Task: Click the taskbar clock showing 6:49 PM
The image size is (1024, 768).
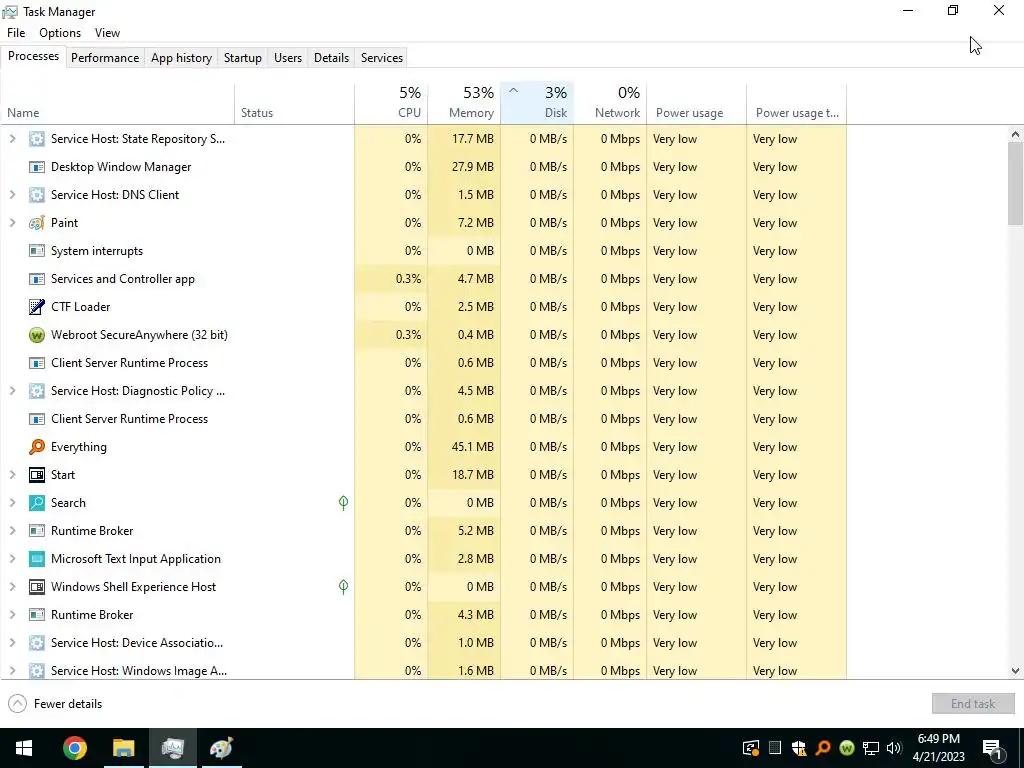Action: pos(940,748)
